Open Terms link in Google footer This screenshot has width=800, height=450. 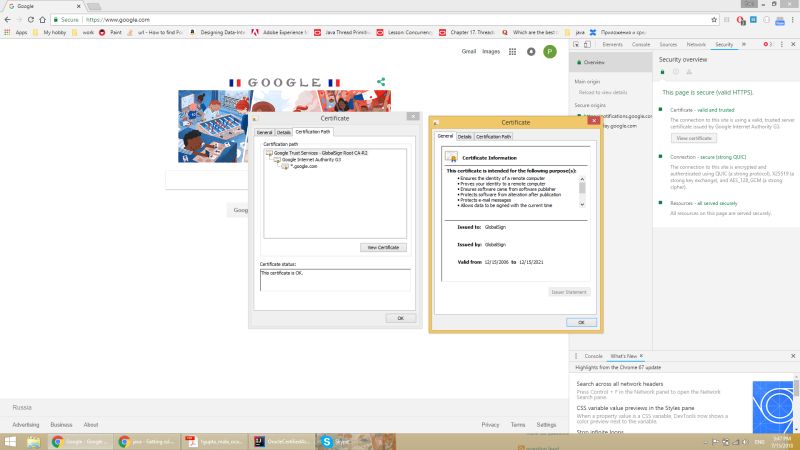517,424
